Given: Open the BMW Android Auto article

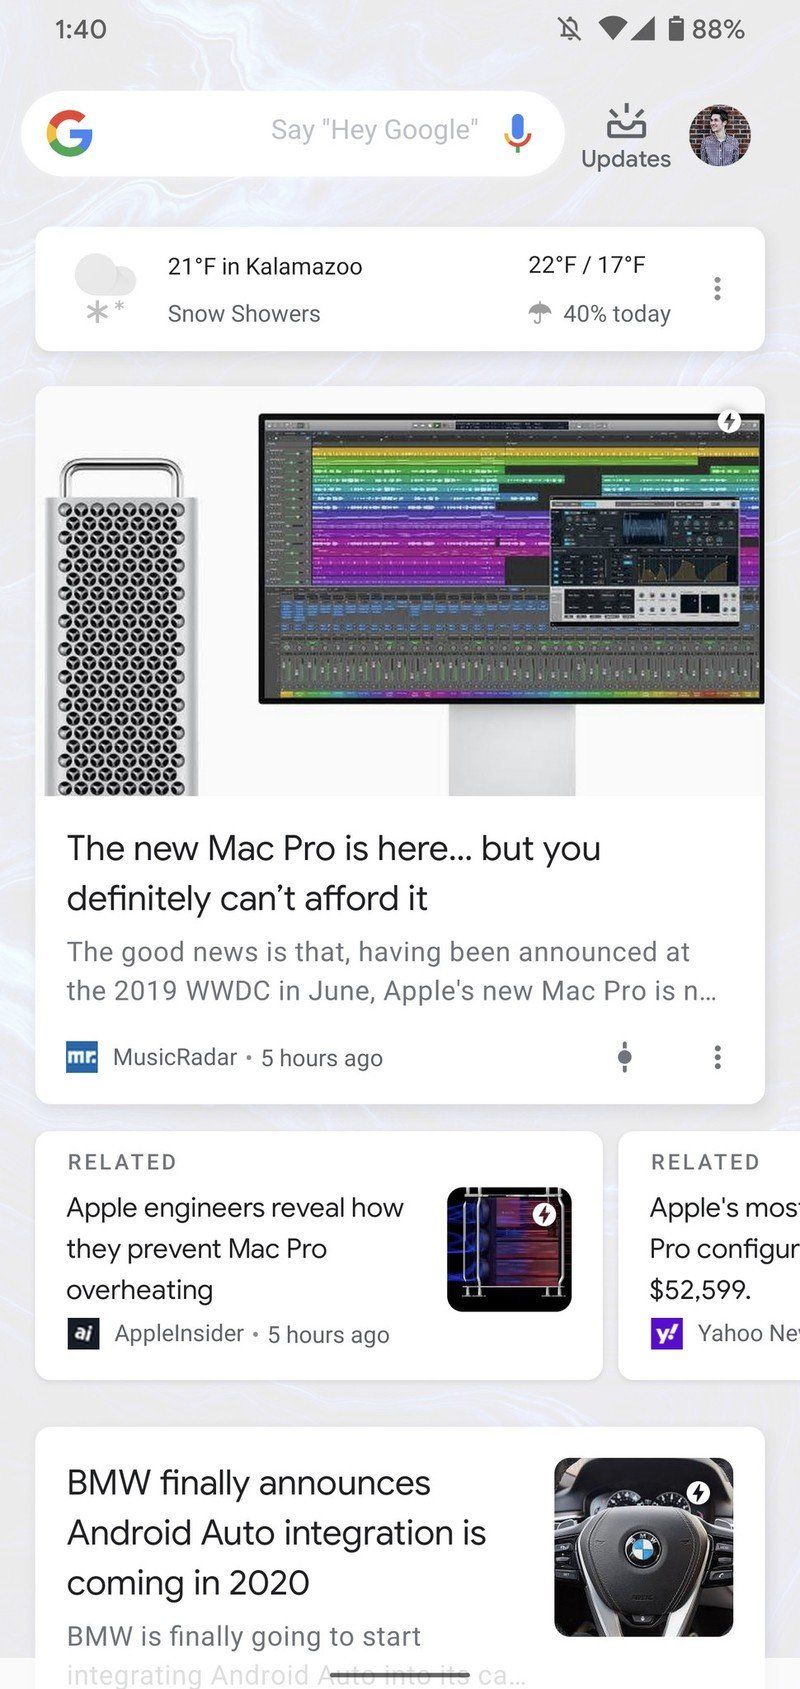Looking at the screenshot, I should [x=277, y=1532].
